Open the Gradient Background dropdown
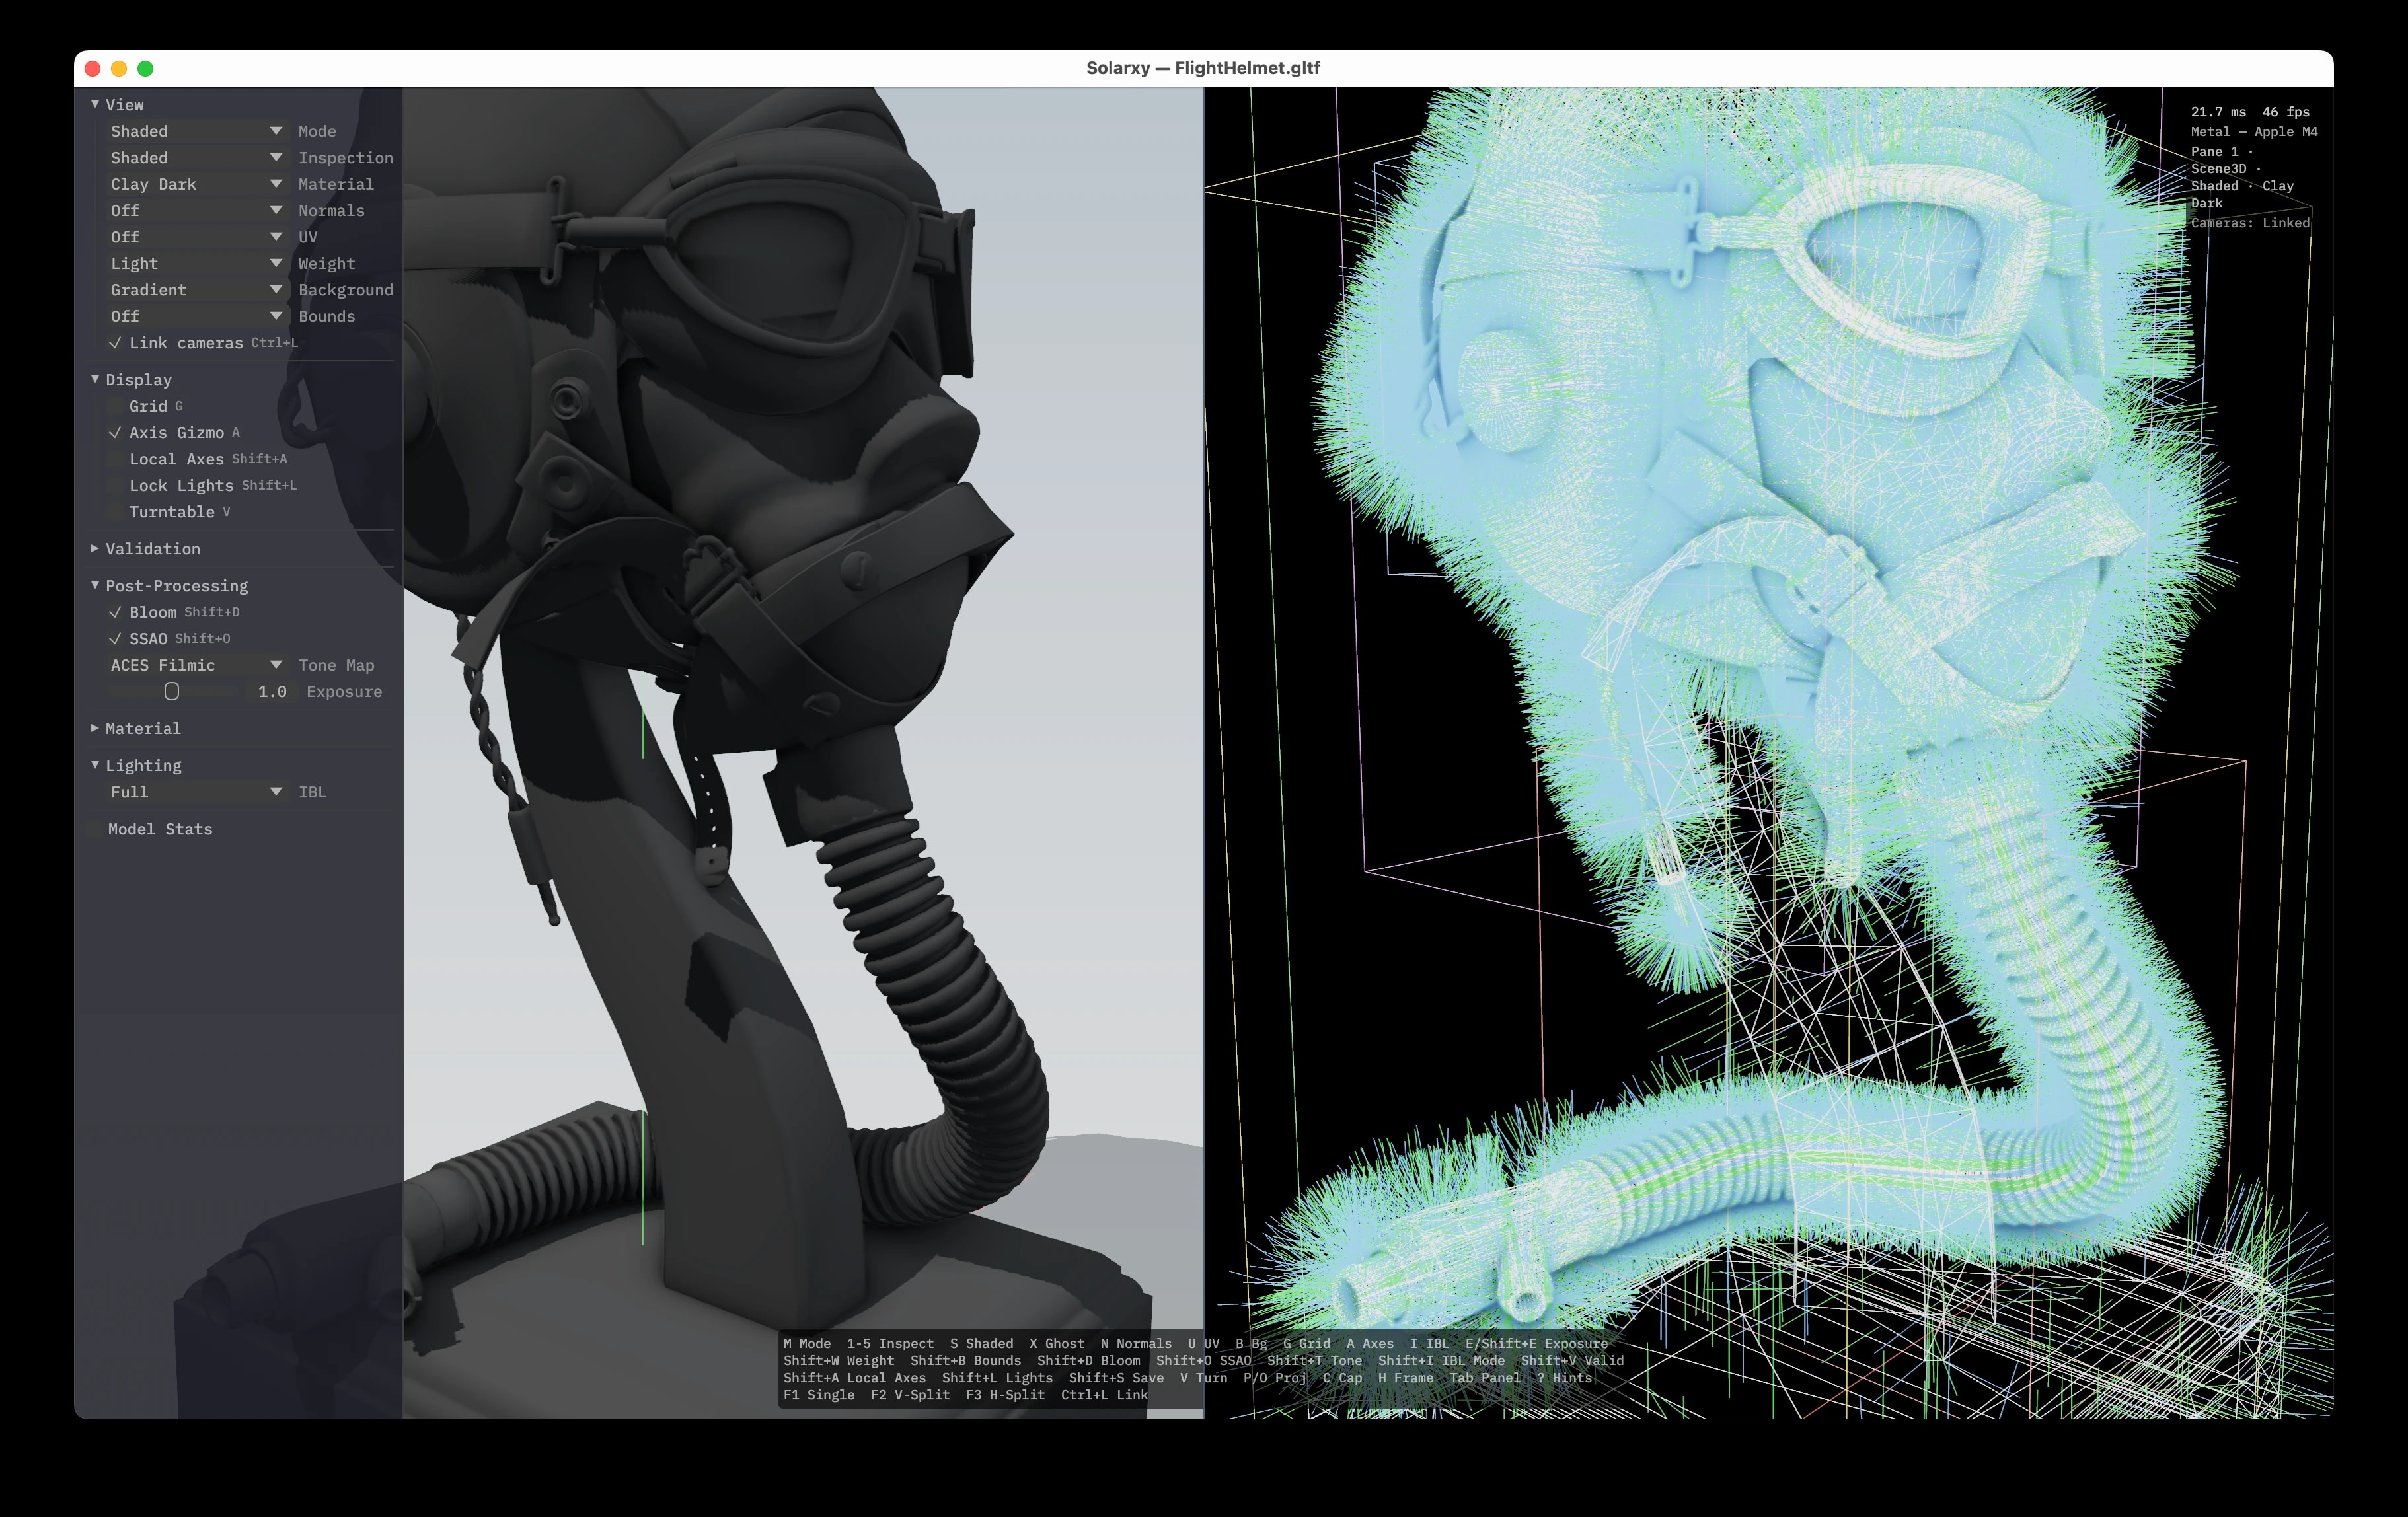Image resolution: width=2408 pixels, height=1517 pixels. click(197, 290)
